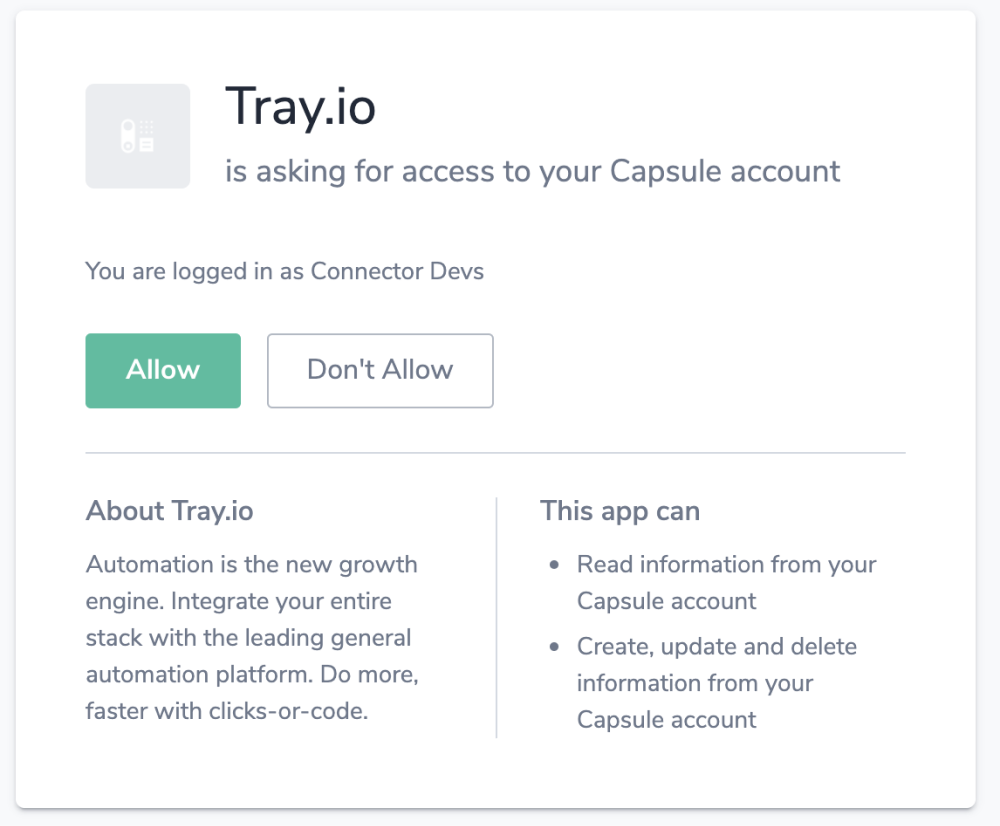1000x826 pixels.
Task: Click the bullet beside 'Read information from your Capsule account'
Action: pyautogui.click(x=556, y=564)
